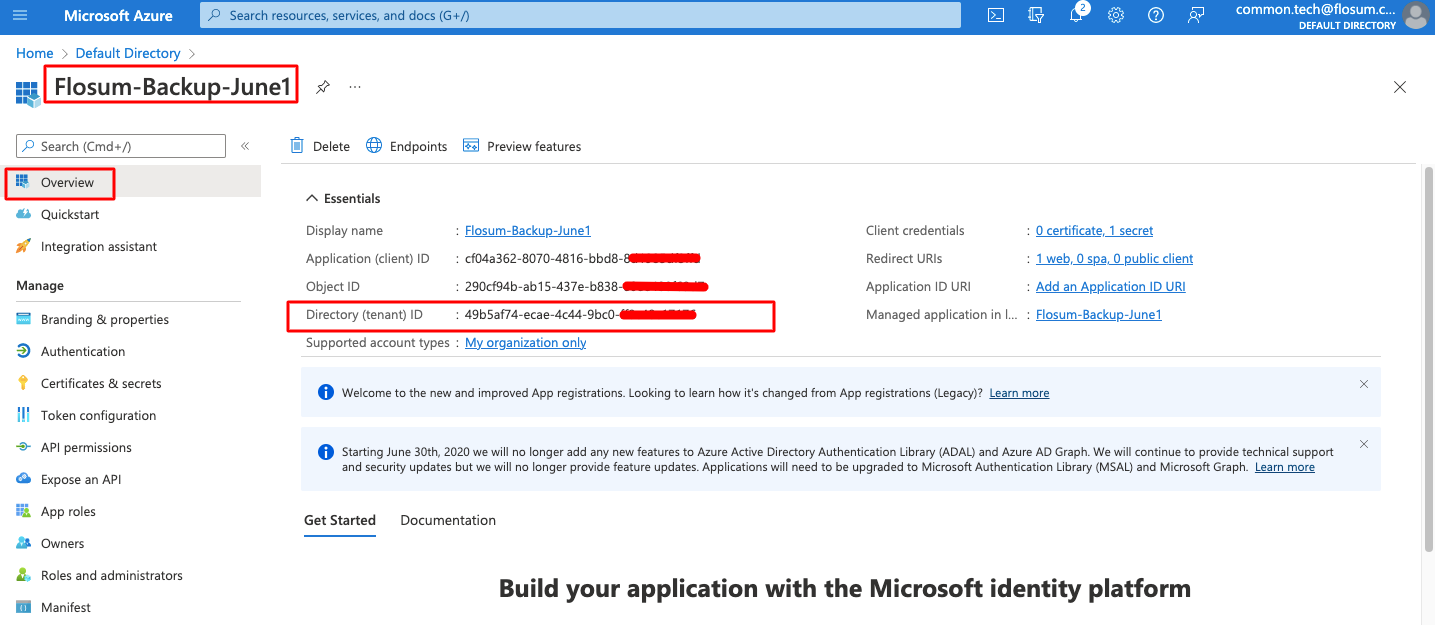Open the Feedback icon in header
The width and height of the screenshot is (1435, 625).
1196,15
